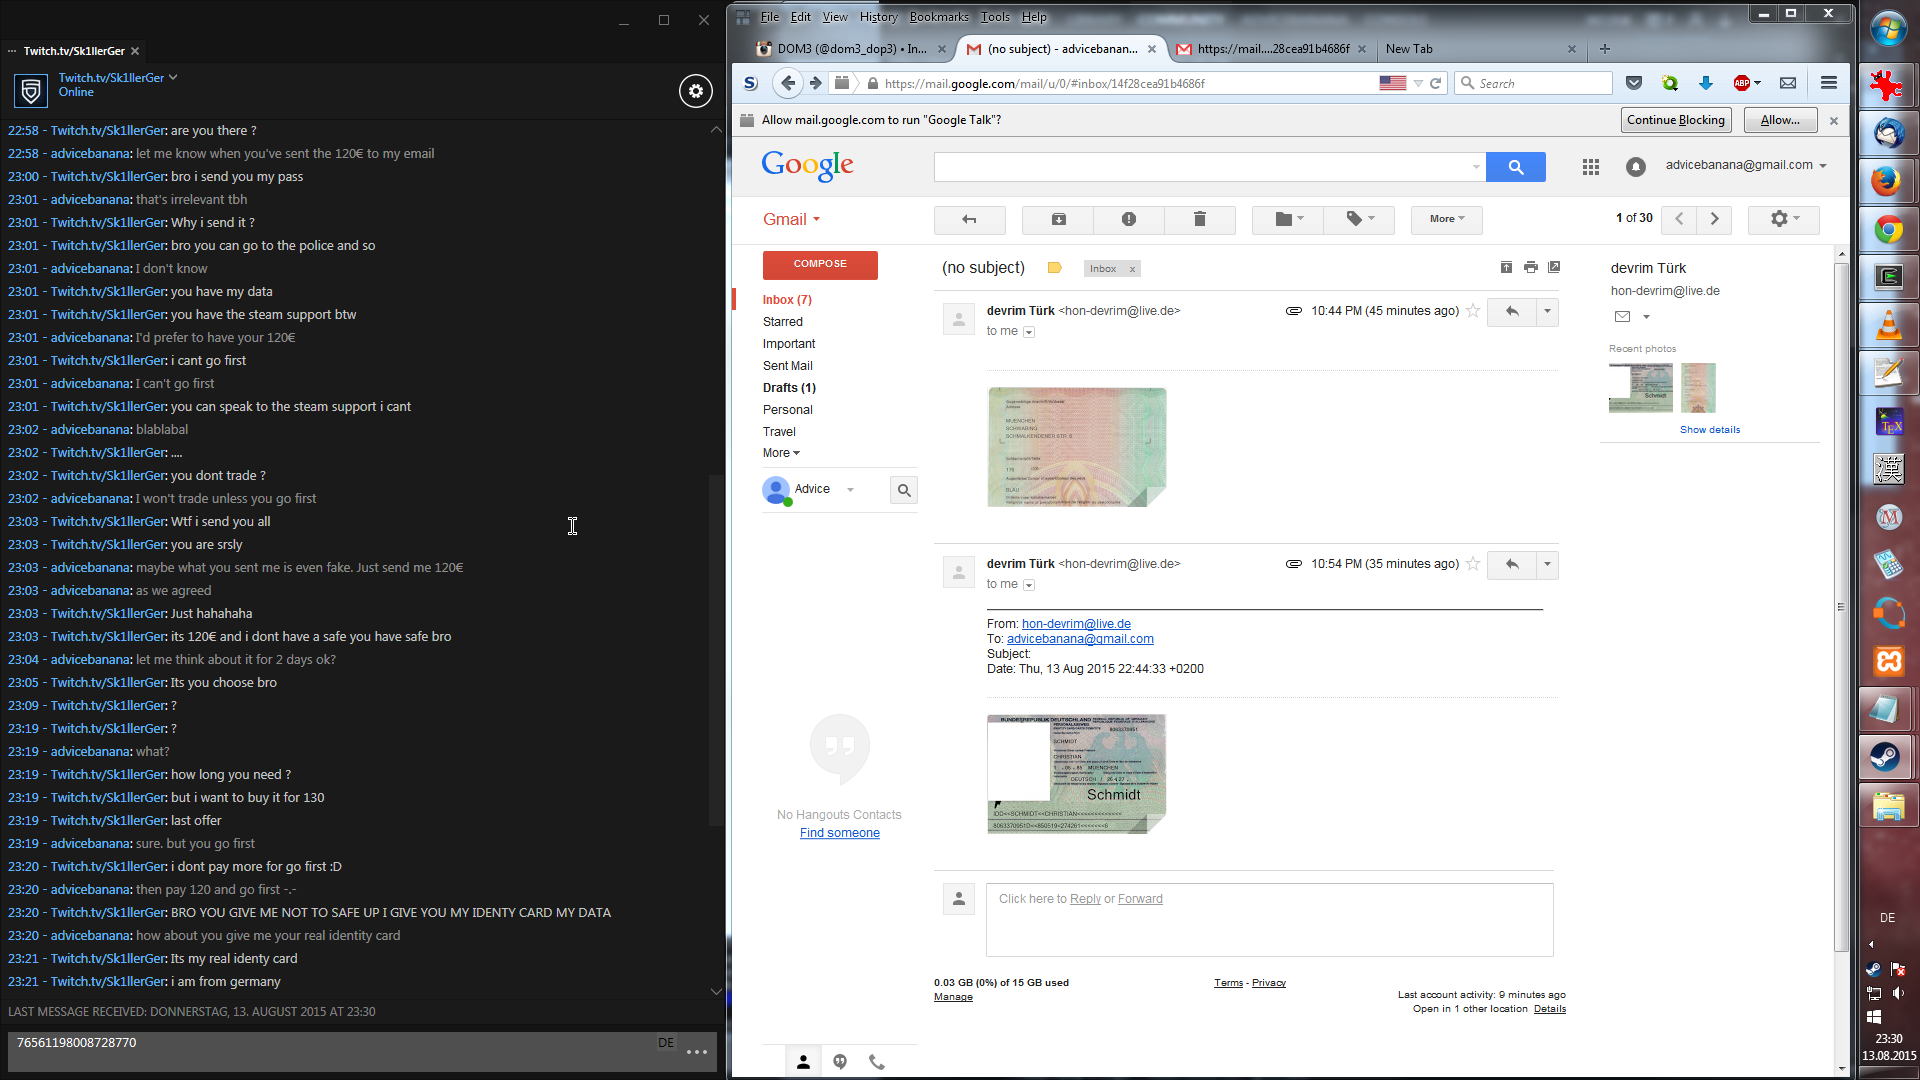This screenshot has height=1080, width=1920.
Task: Toggle the yellow importance marker
Action: coord(1054,268)
